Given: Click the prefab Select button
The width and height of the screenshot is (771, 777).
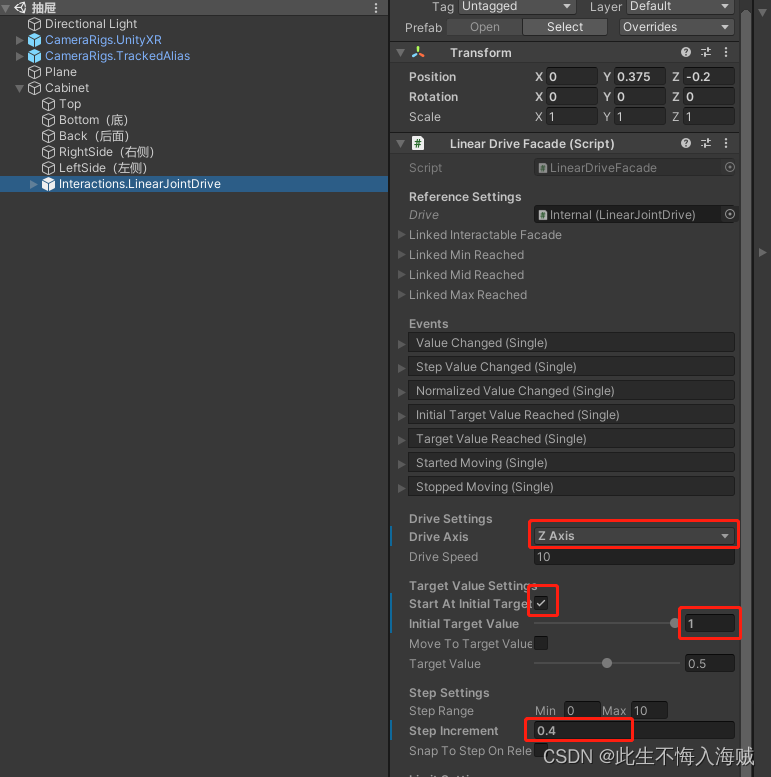Looking at the screenshot, I should point(565,27).
